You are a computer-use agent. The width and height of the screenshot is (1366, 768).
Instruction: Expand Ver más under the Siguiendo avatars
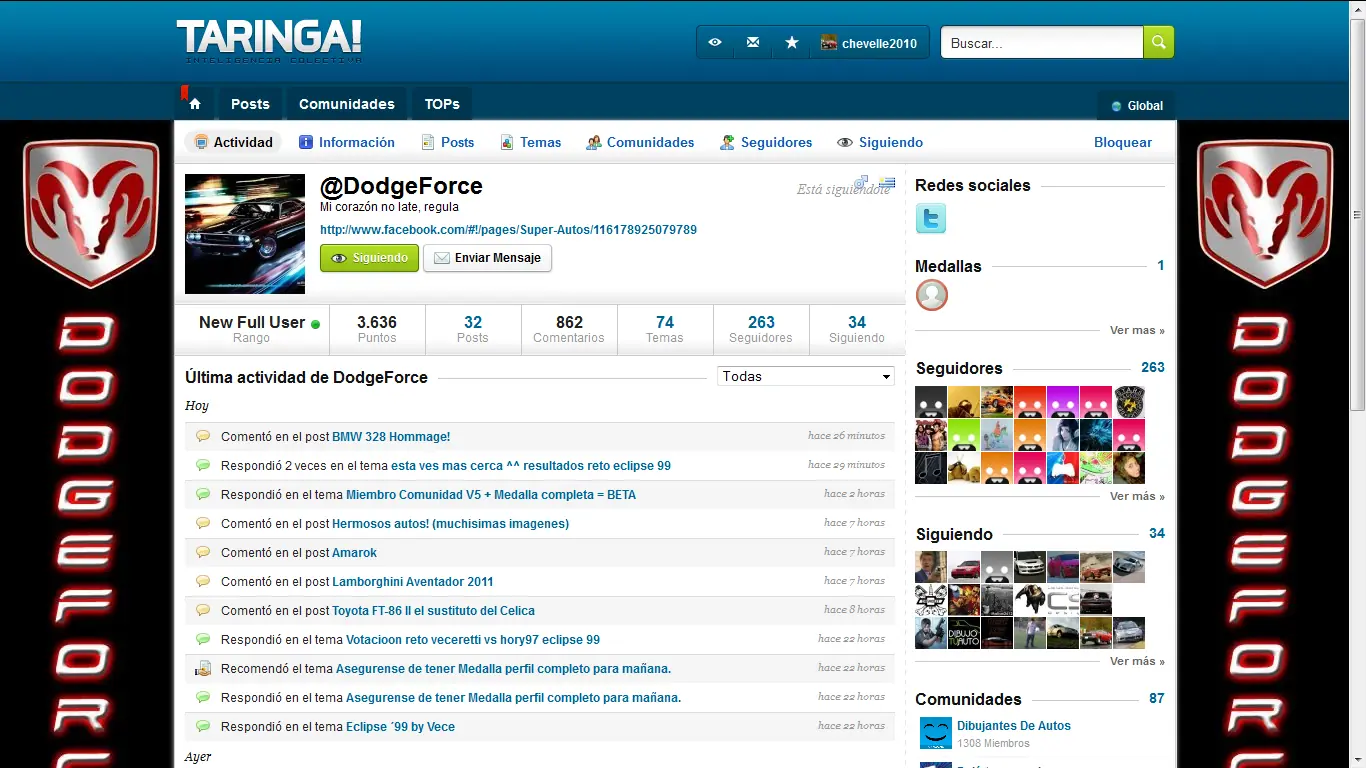click(1137, 661)
